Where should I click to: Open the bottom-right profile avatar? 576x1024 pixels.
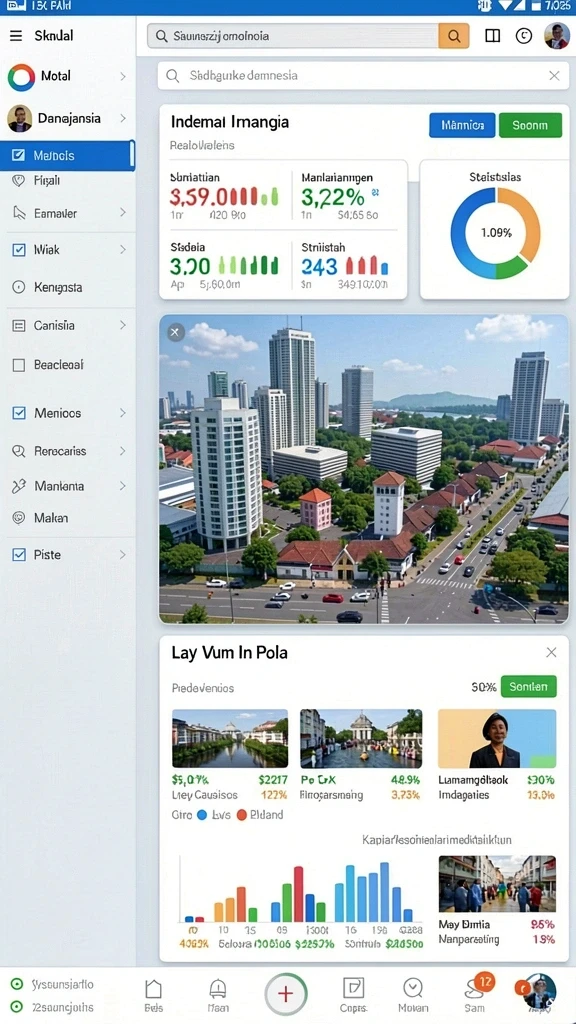tap(539, 991)
